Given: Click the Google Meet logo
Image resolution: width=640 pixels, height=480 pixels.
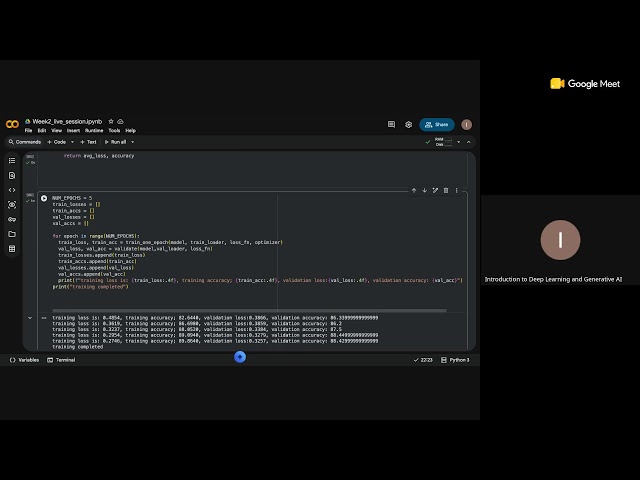Looking at the screenshot, I should click(x=585, y=84).
